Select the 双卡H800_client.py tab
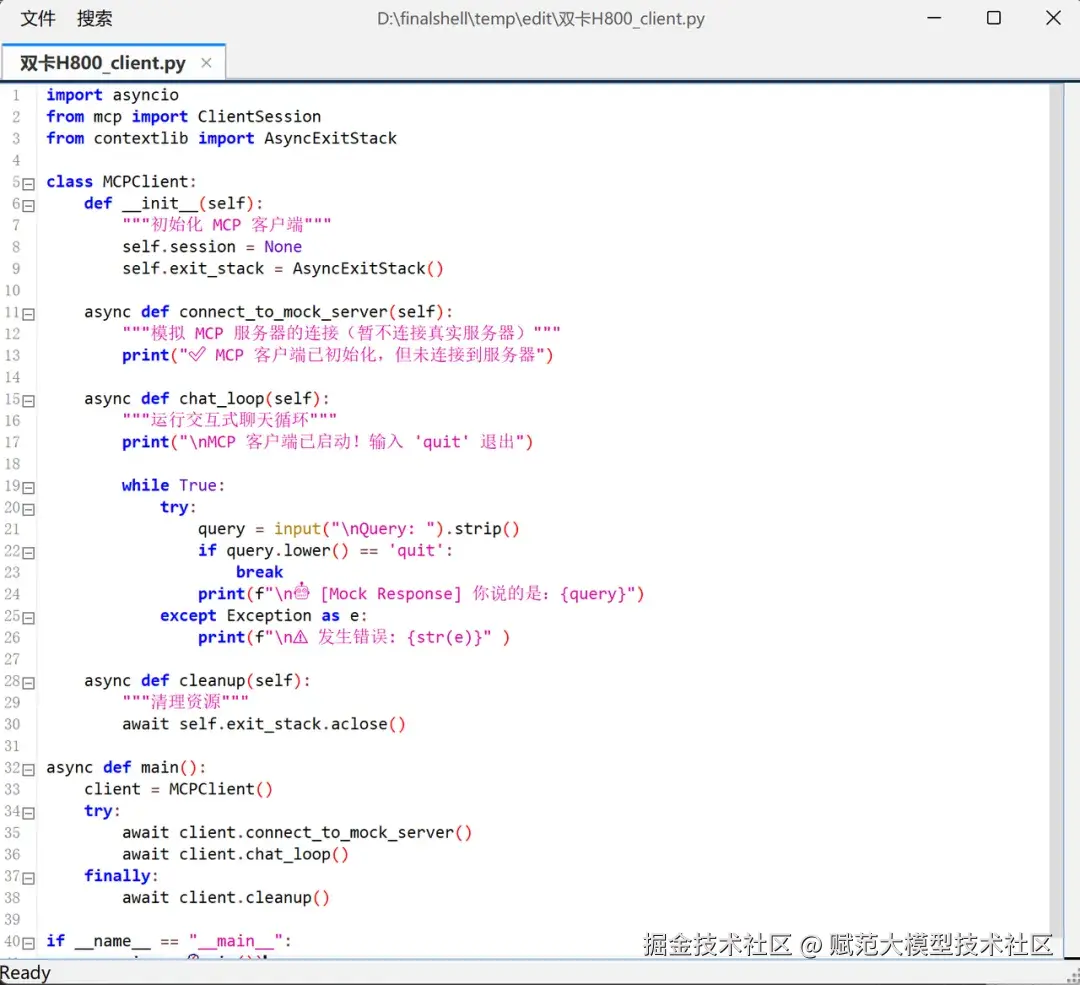 pos(103,63)
